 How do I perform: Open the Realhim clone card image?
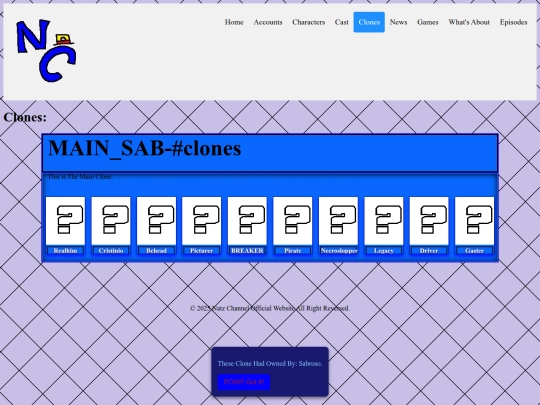click(65, 221)
